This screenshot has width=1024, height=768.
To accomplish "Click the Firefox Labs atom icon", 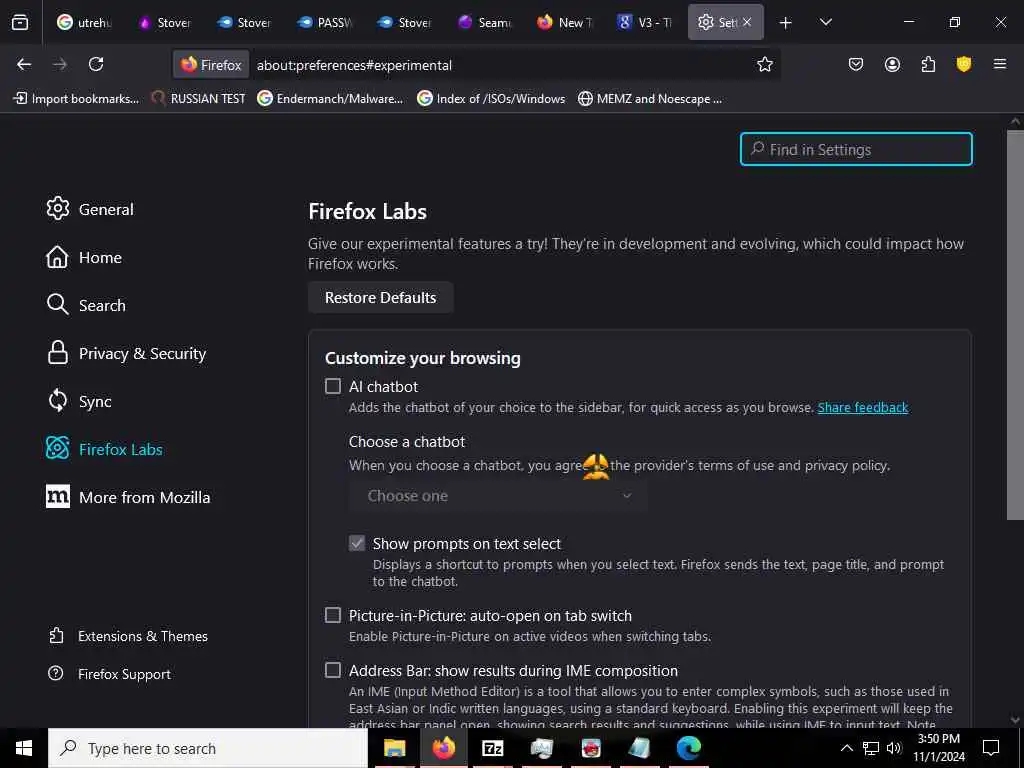I will click(x=57, y=448).
